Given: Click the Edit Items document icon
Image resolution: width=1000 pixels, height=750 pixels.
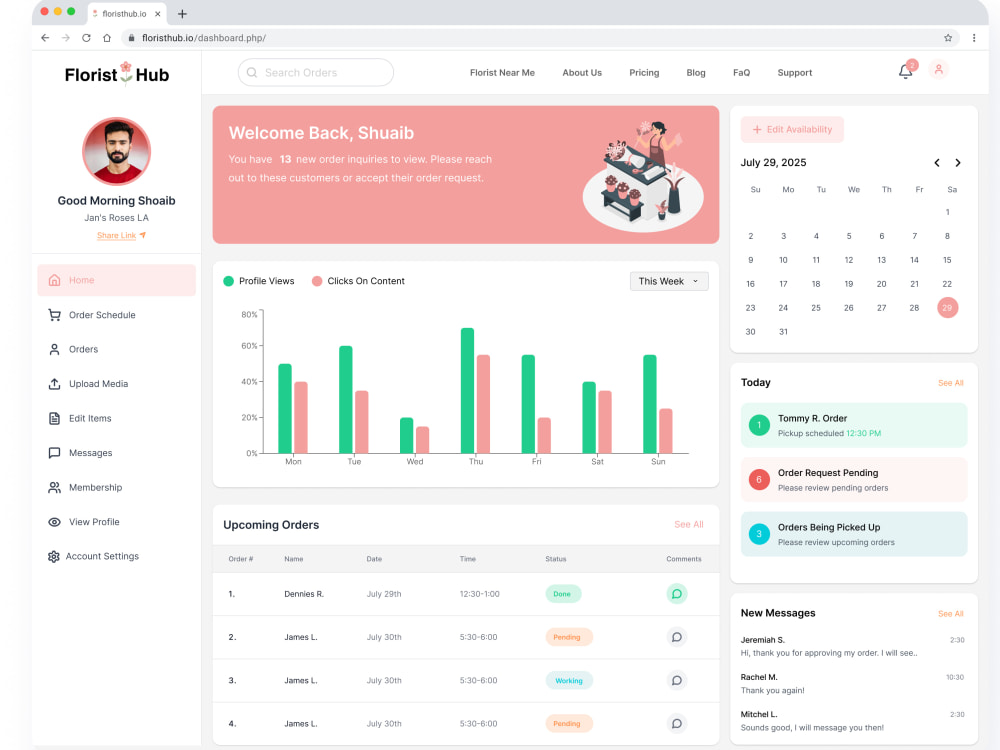Looking at the screenshot, I should point(54,418).
